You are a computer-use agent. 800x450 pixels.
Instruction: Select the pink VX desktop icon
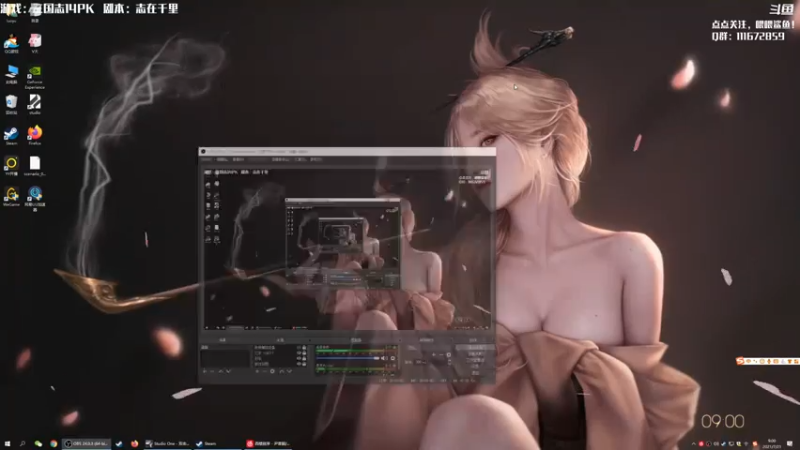(35, 43)
